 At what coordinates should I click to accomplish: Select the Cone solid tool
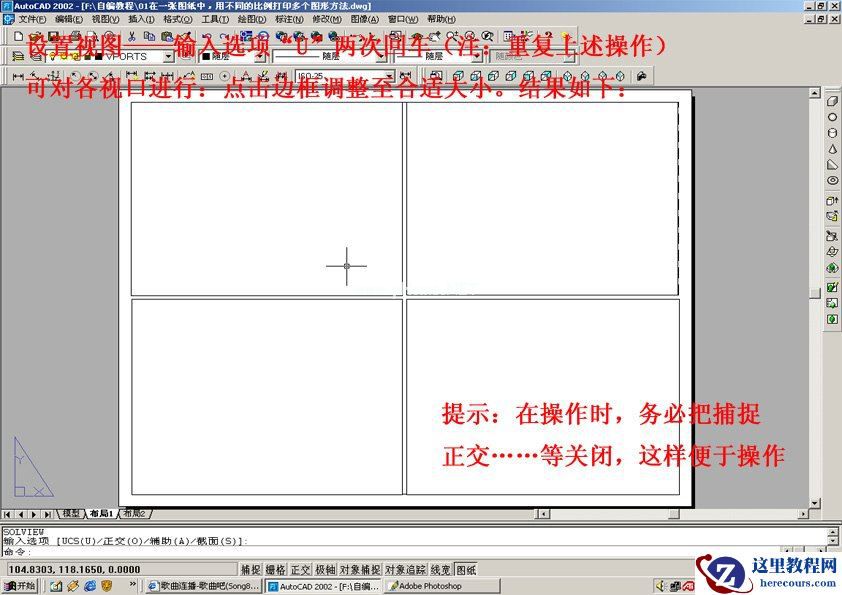click(x=832, y=149)
